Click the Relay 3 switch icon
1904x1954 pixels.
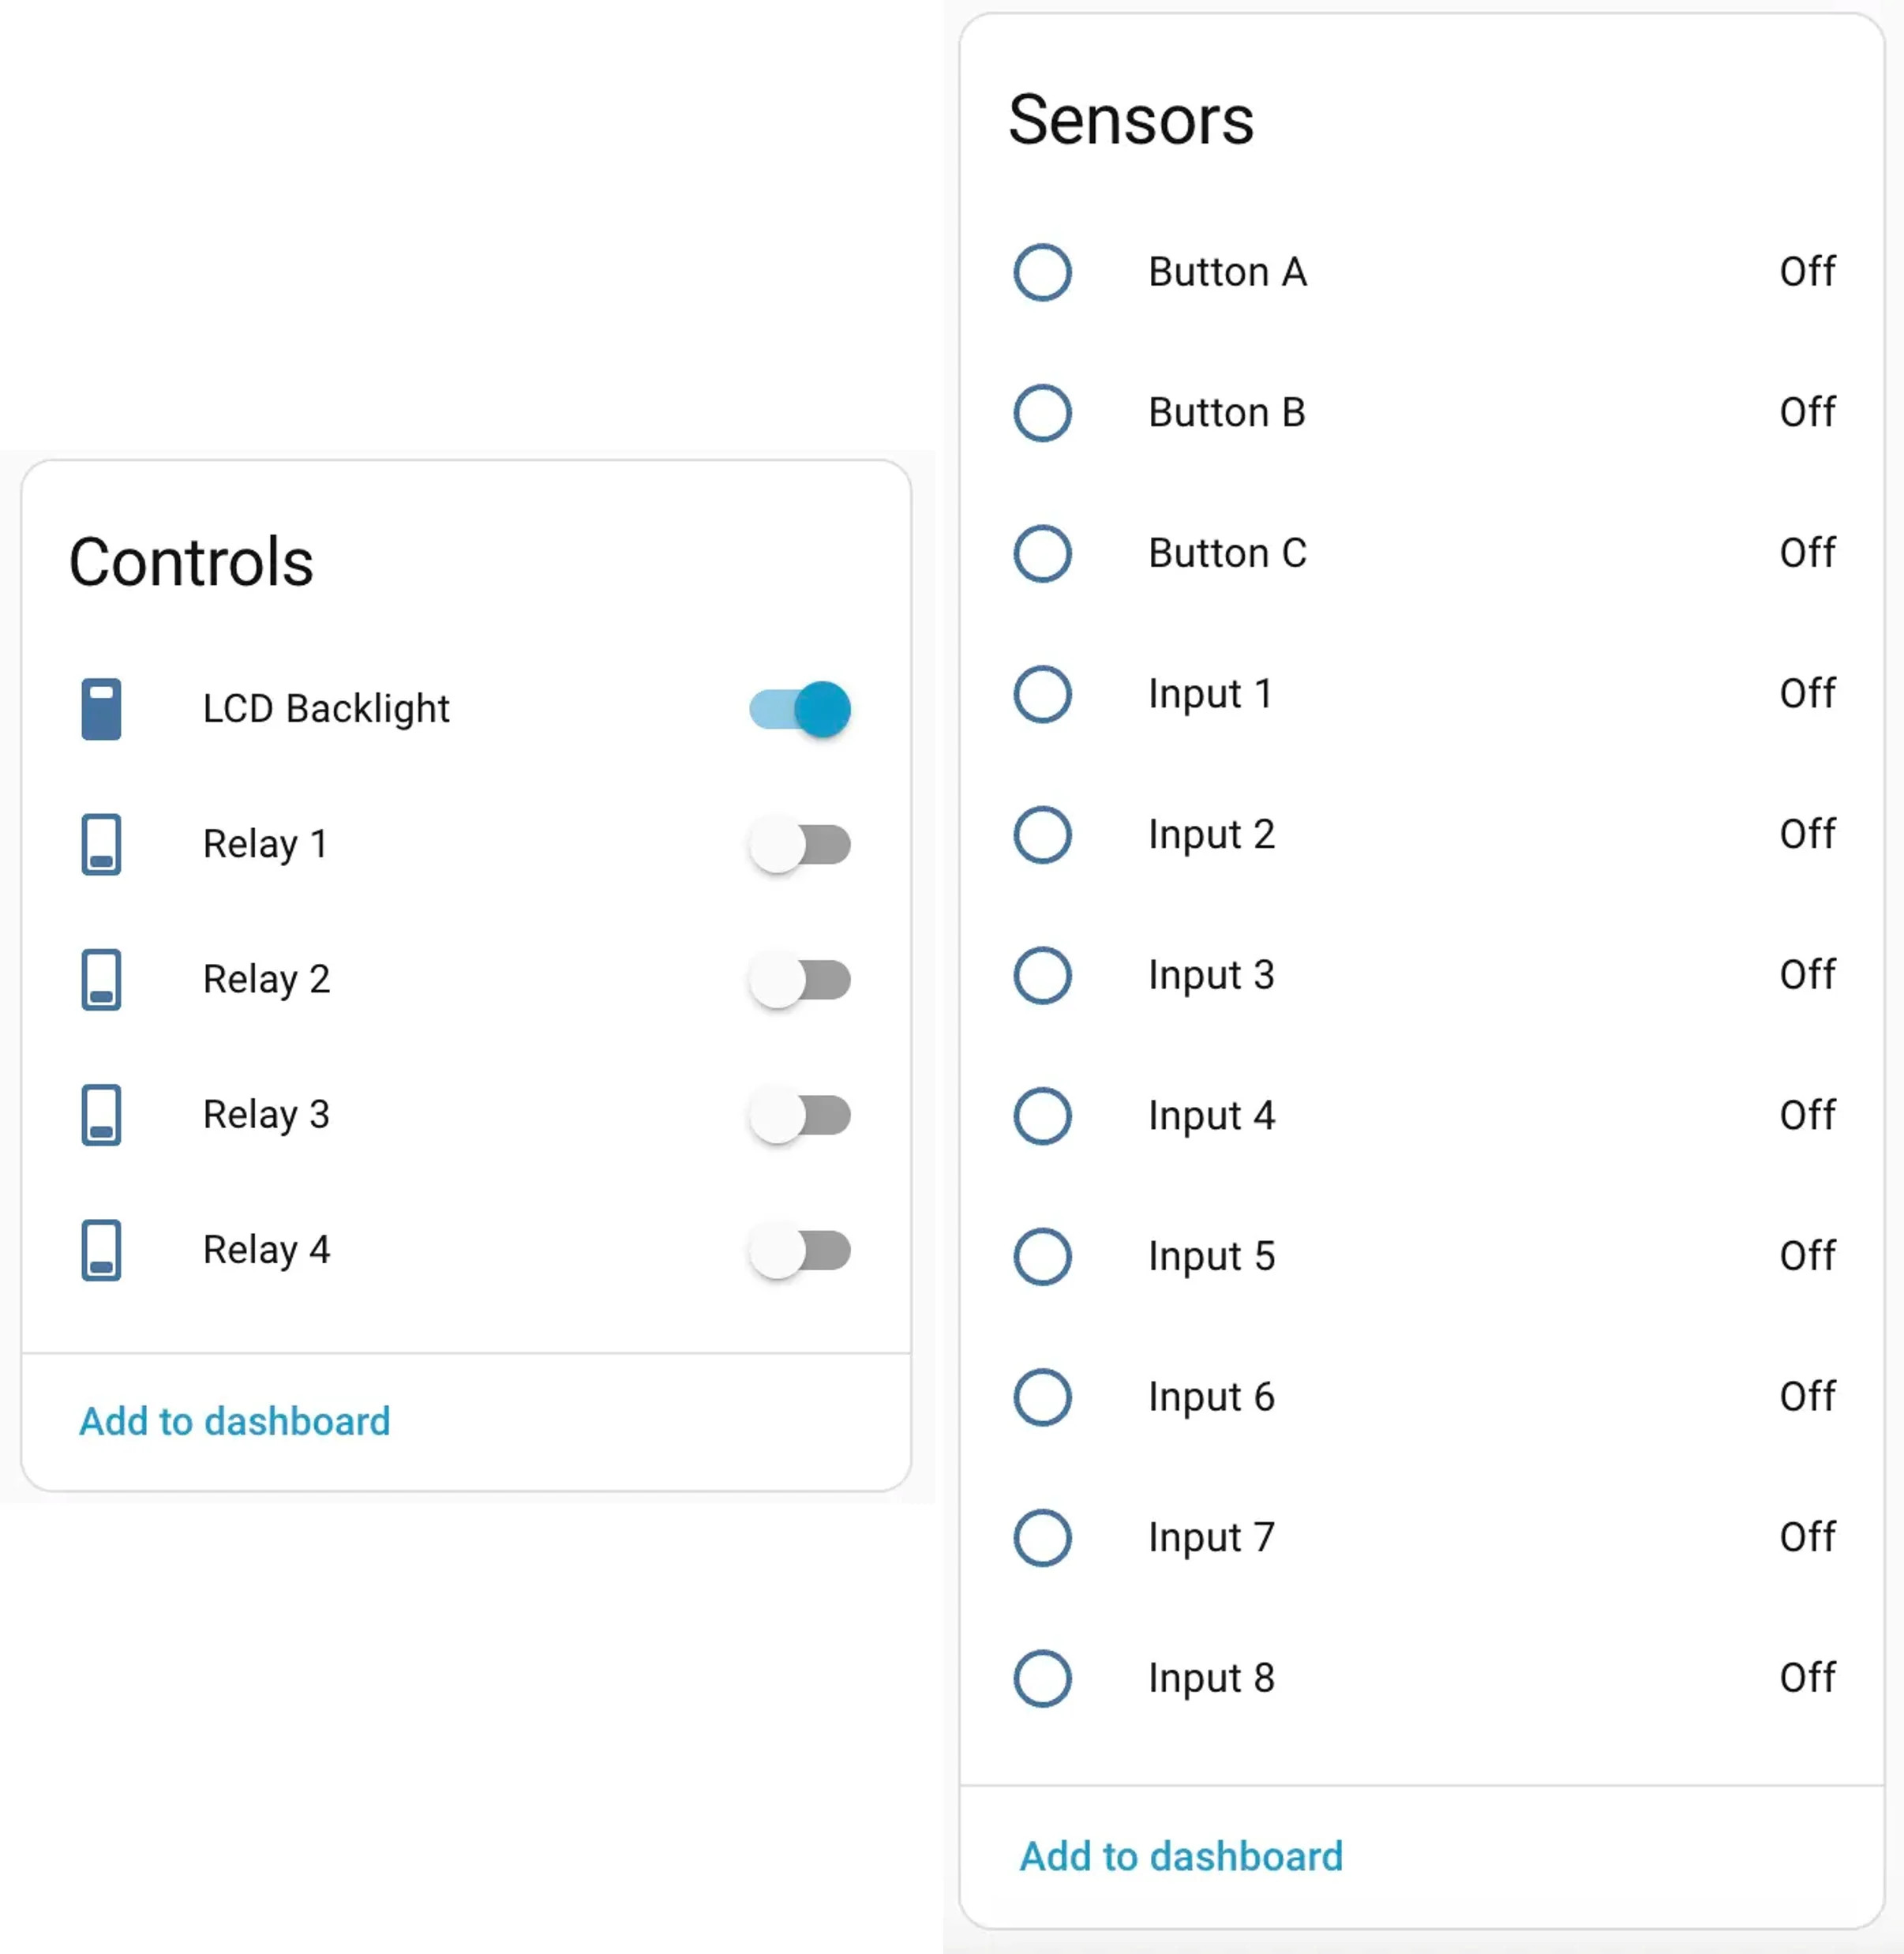point(101,1114)
